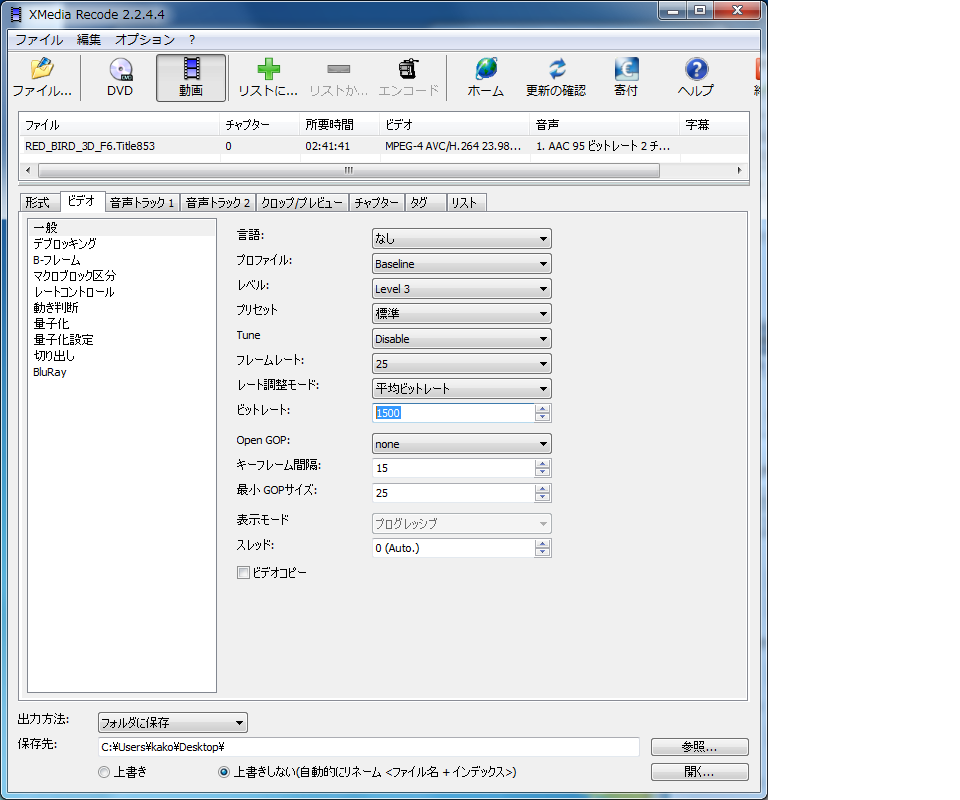Click the 寄付 donate icon
This screenshot has height=800, width=960.
pos(626,69)
